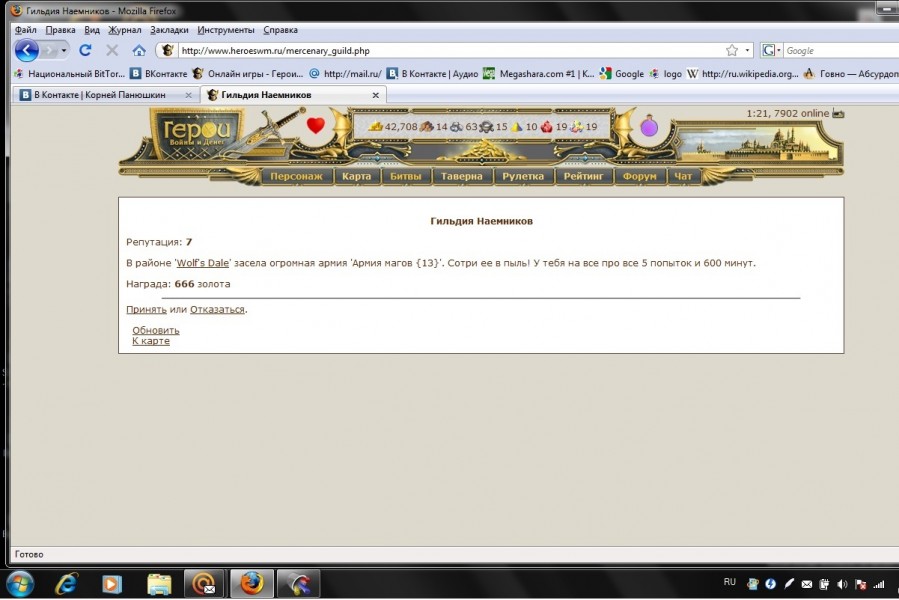This screenshot has width=899, height=600.
Task: Open Windows Explorer folder on taskbar
Action: tap(159, 585)
